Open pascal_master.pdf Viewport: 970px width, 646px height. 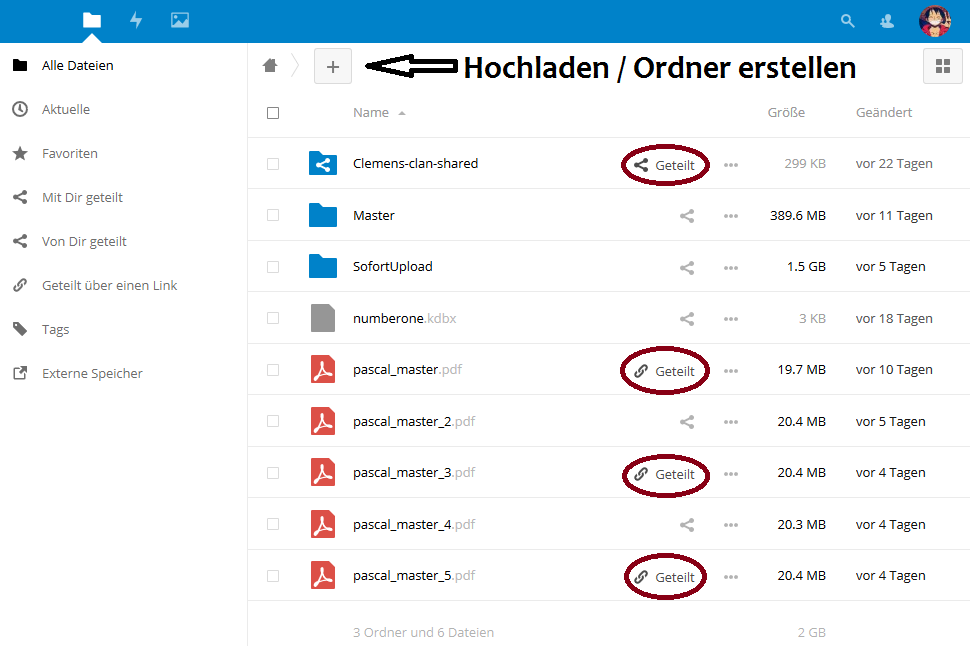(x=407, y=369)
